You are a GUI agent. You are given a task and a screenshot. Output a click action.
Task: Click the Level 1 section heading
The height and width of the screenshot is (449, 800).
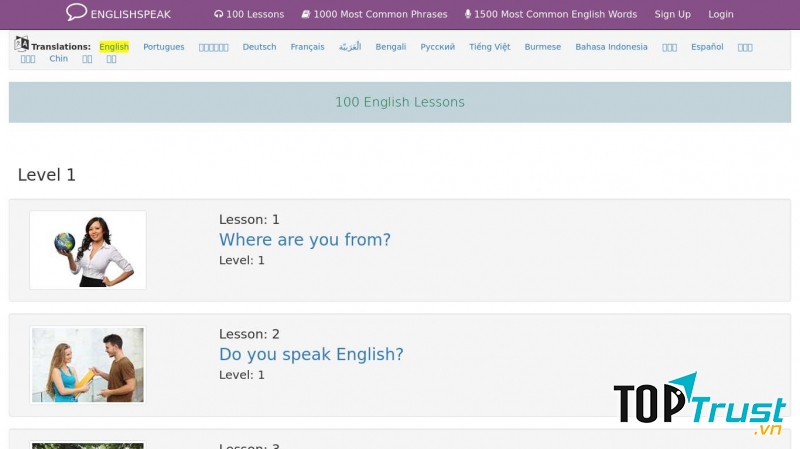pyautogui.click(x=46, y=174)
